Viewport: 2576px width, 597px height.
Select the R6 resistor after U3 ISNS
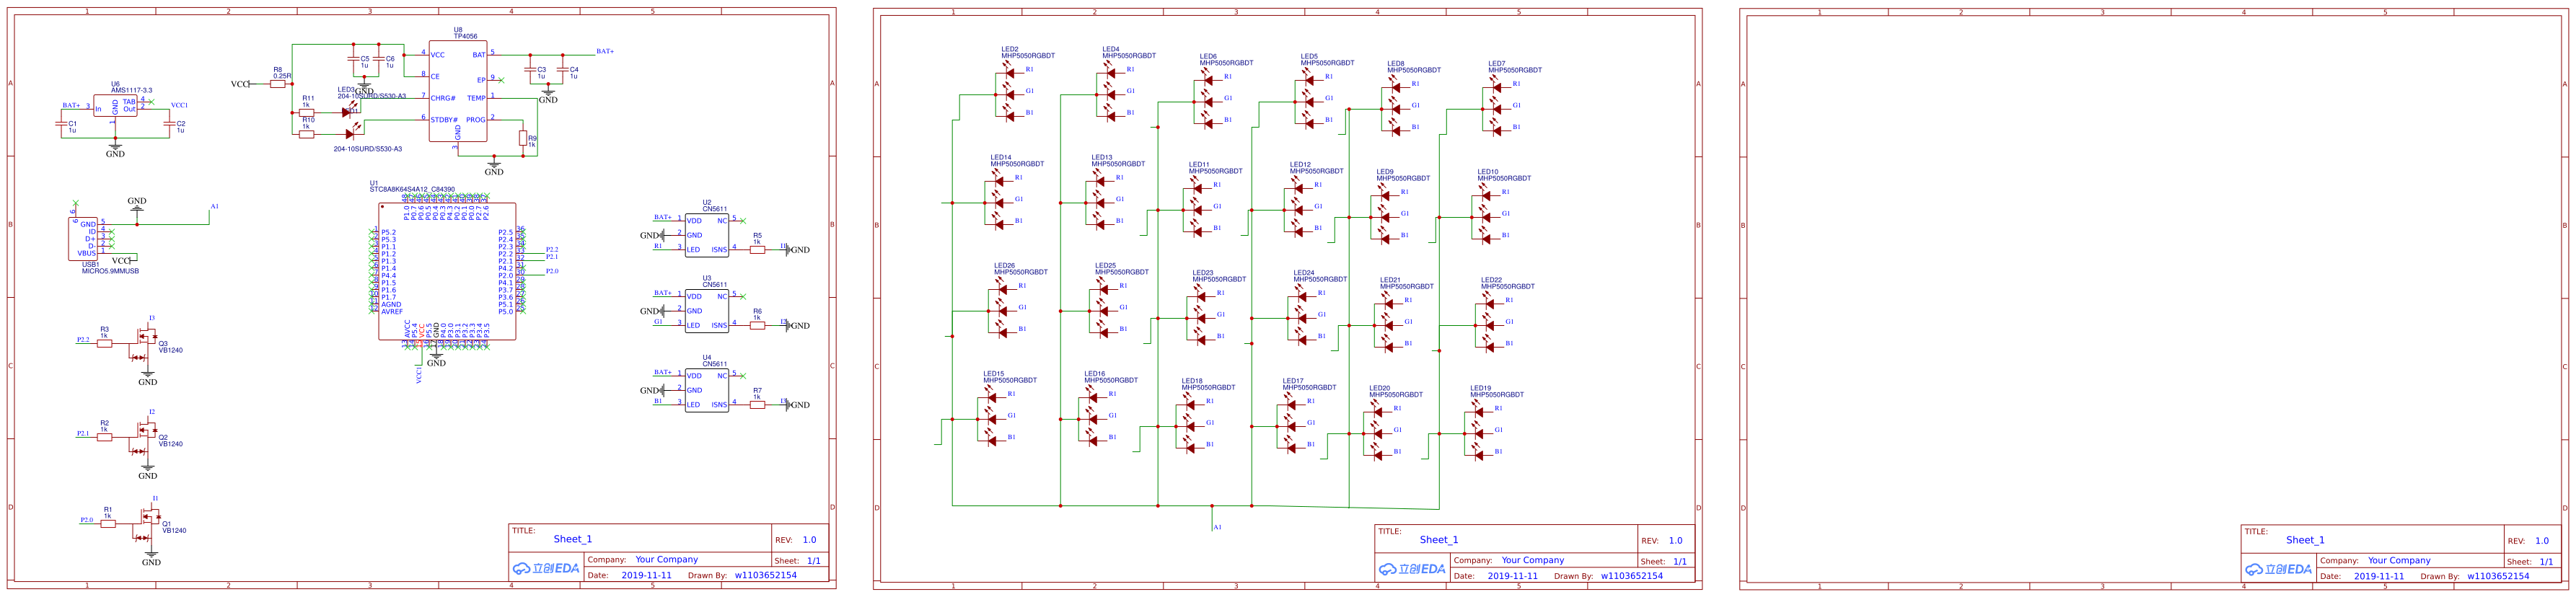[757, 325]
